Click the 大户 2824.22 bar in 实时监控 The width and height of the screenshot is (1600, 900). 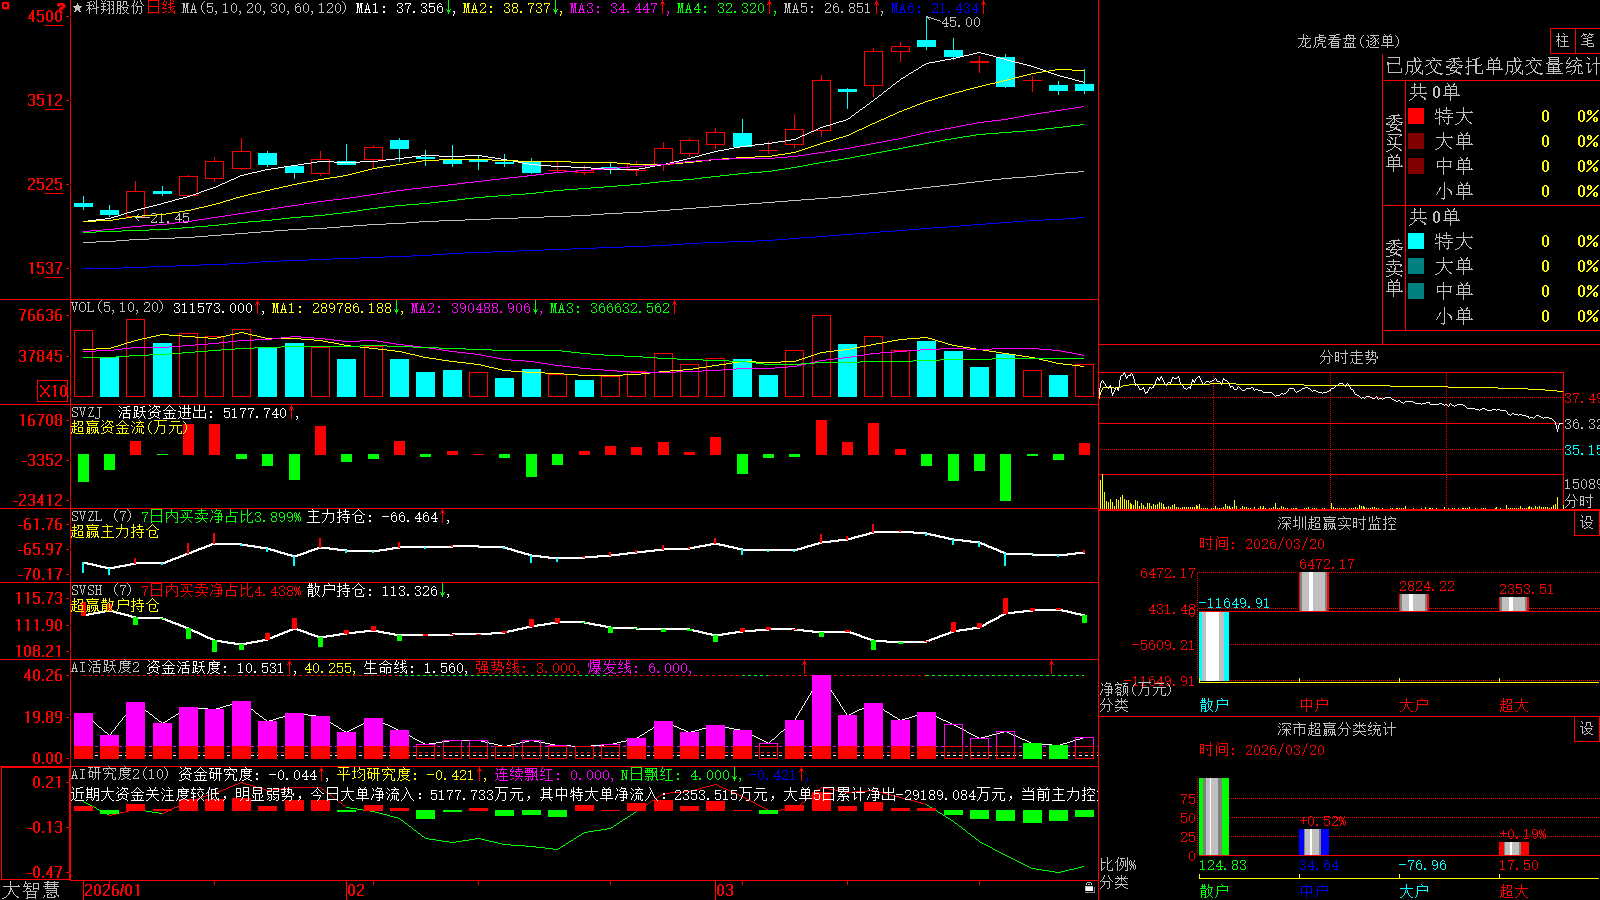1414,602
